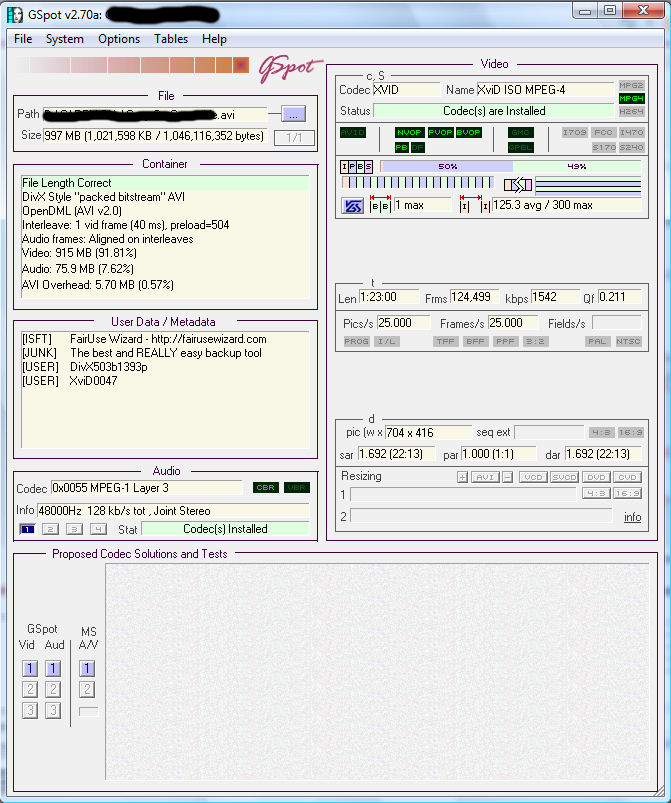
Task: Click the H264 codec indicator
Action: click(x=631, y=111)
